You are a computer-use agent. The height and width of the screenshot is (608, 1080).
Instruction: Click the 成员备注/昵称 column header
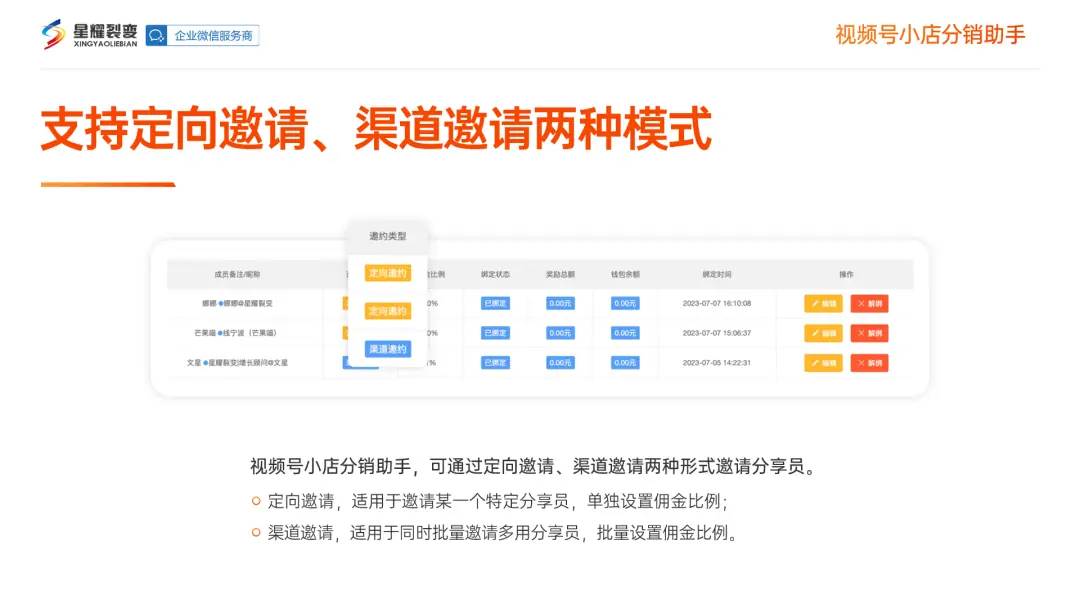pos(237,274)
